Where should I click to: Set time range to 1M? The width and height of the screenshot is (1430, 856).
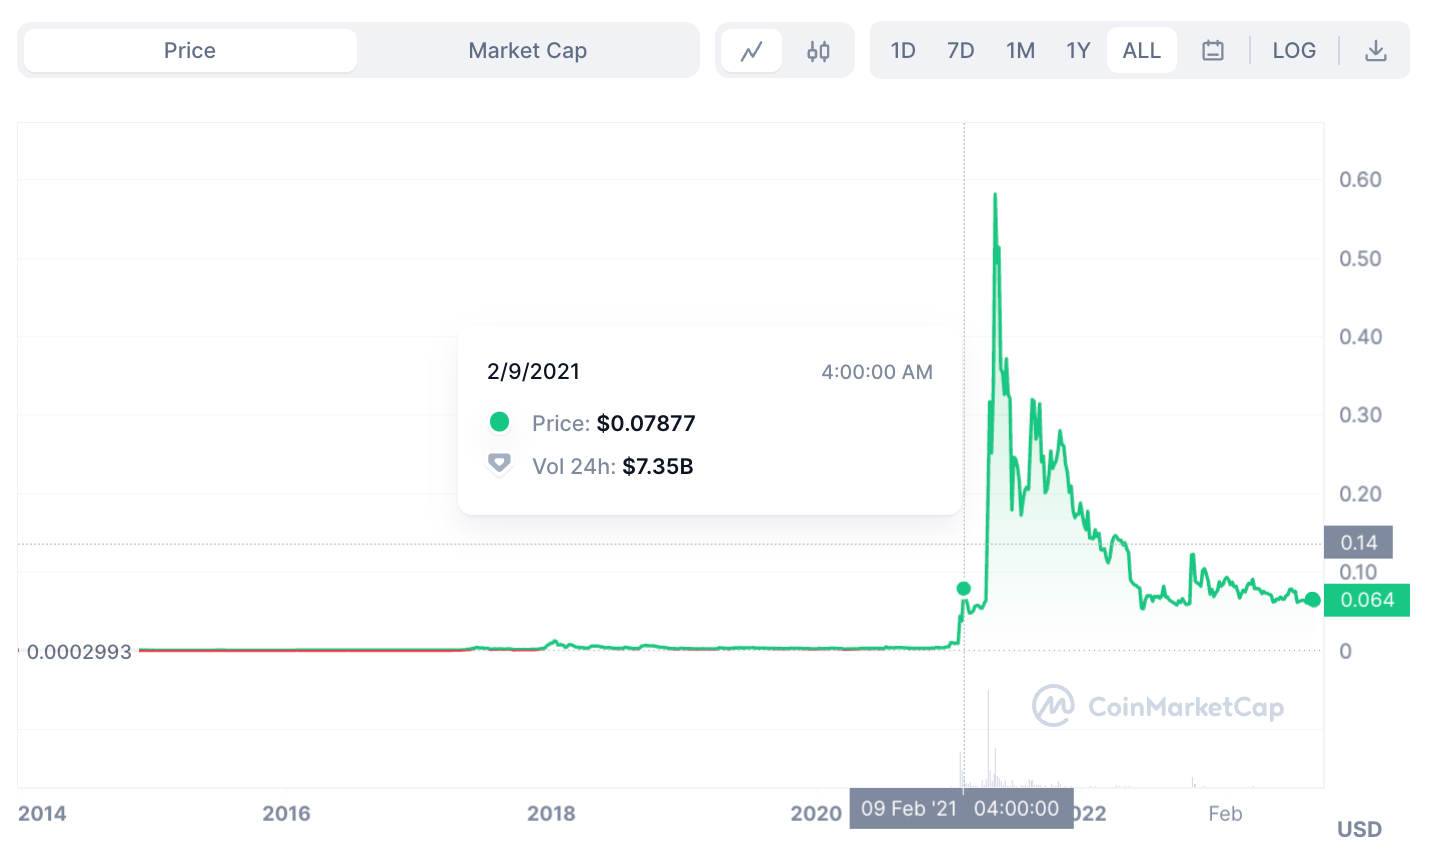pos(1020,51)
